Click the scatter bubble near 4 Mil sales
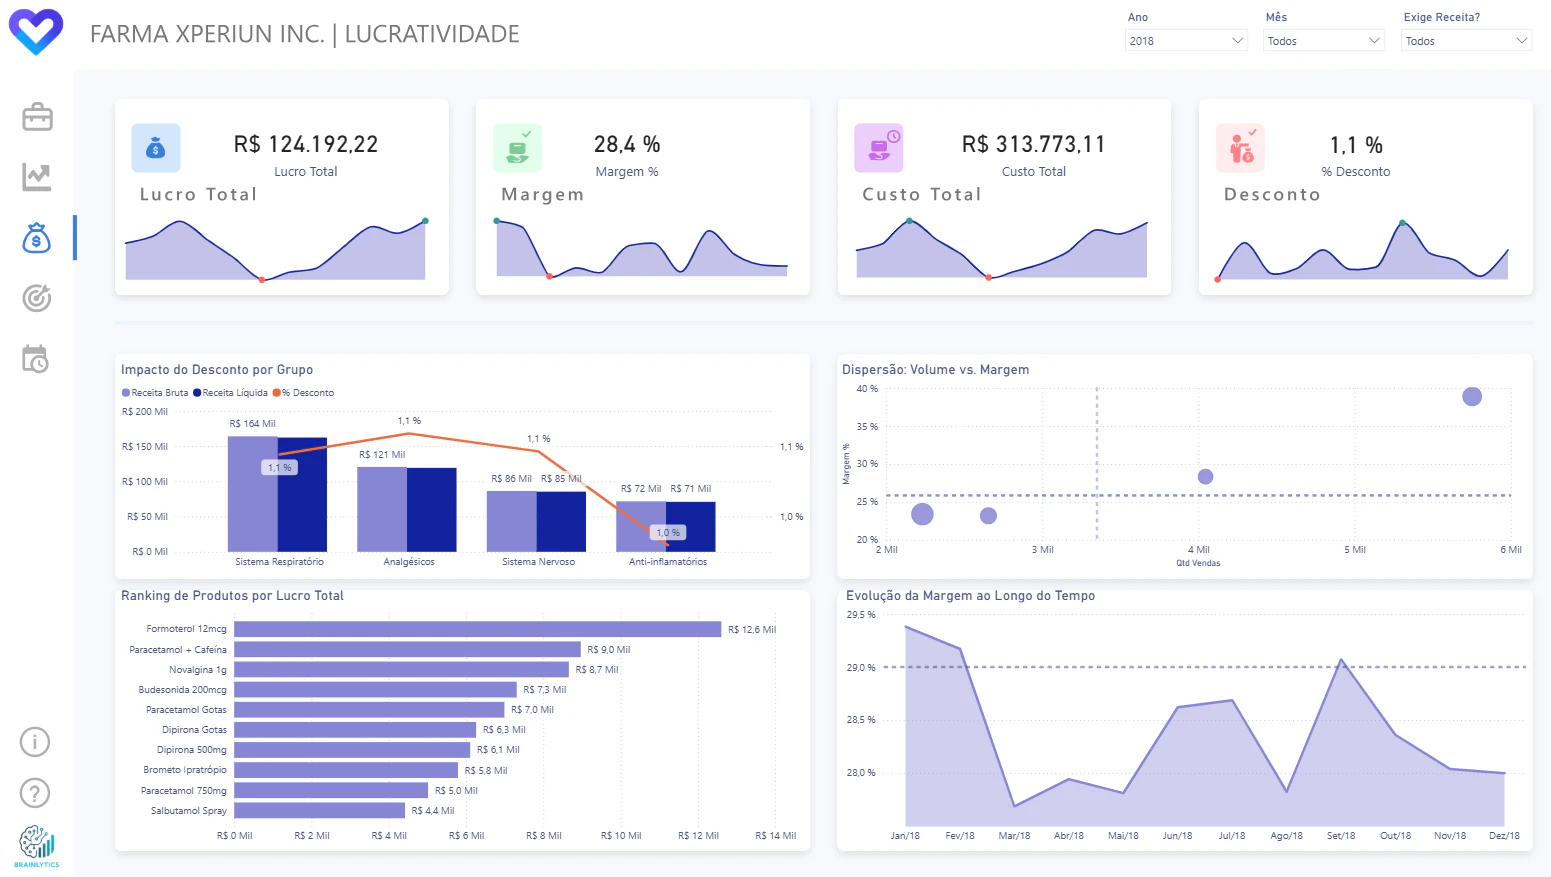The width and height of the screenshot is (1551, 877). [1206, 477]
